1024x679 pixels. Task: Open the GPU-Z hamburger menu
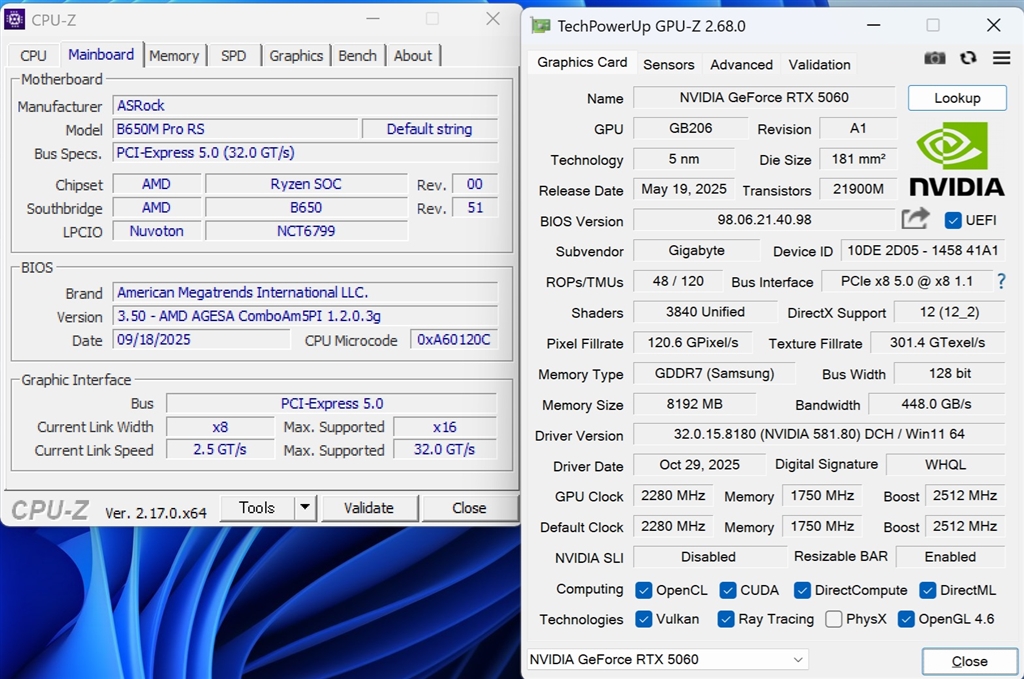click(1001, 59)
